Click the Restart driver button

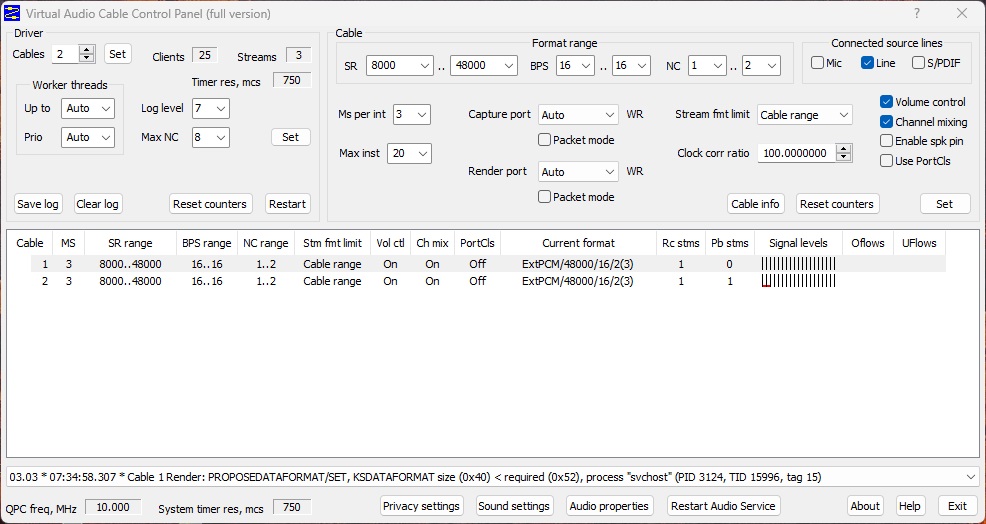pos(287,204)
